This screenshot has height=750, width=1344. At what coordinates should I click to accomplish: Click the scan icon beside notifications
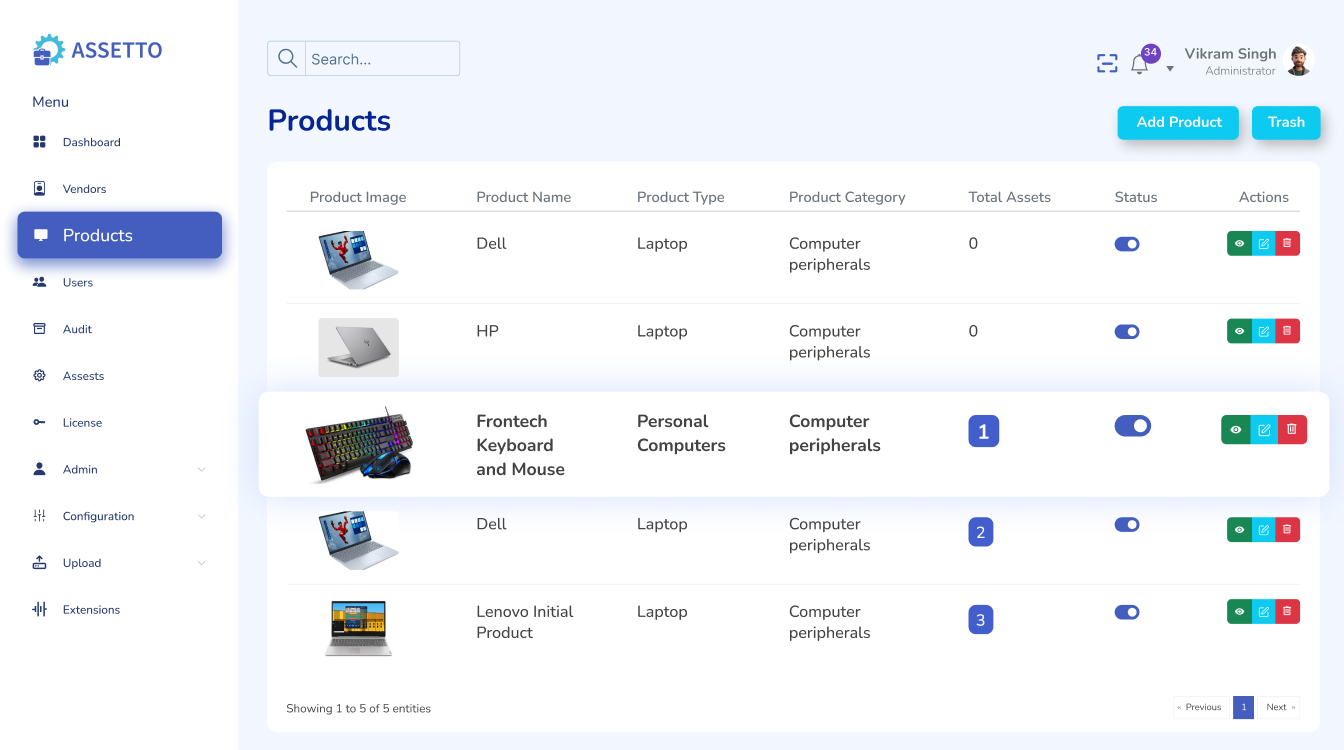(x=1107, y=64)
